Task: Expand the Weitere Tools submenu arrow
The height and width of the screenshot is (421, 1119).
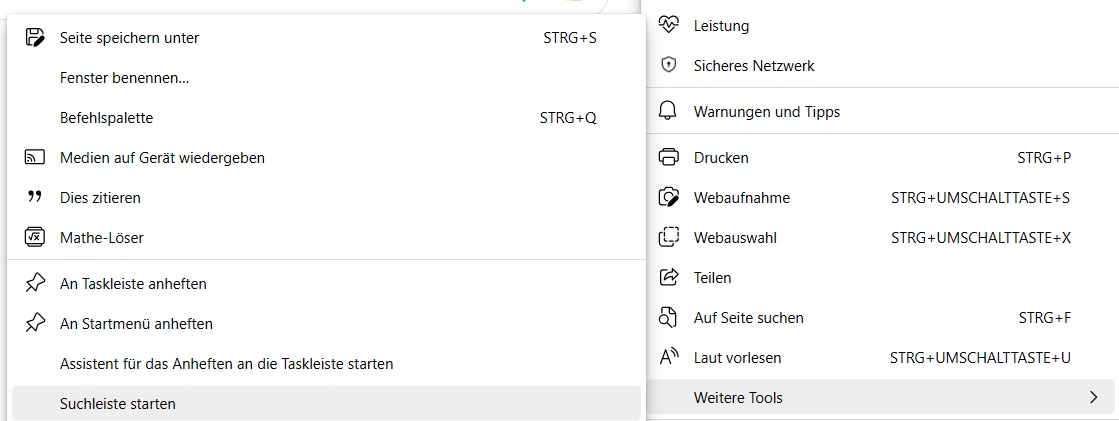Action: click(x=1093, y=398)
